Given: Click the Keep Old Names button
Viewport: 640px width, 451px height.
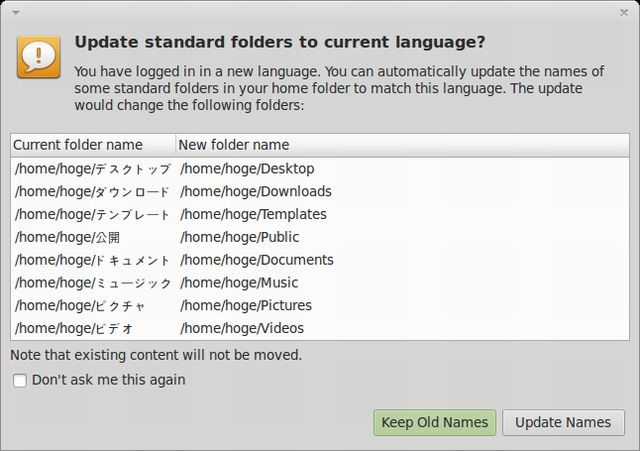Looking at the screenshot, I should coord(435,422).
